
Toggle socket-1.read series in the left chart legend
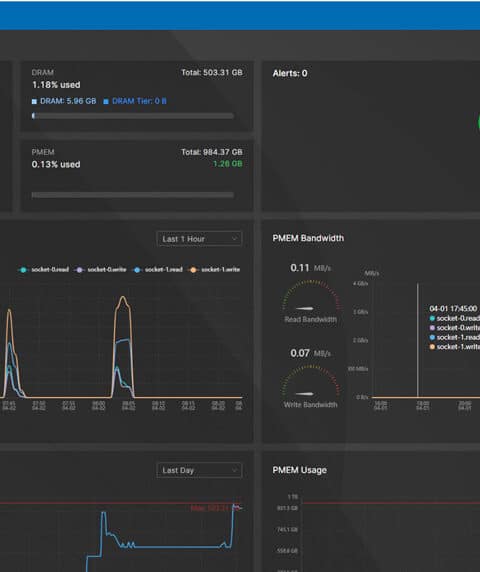coord(158,270)
